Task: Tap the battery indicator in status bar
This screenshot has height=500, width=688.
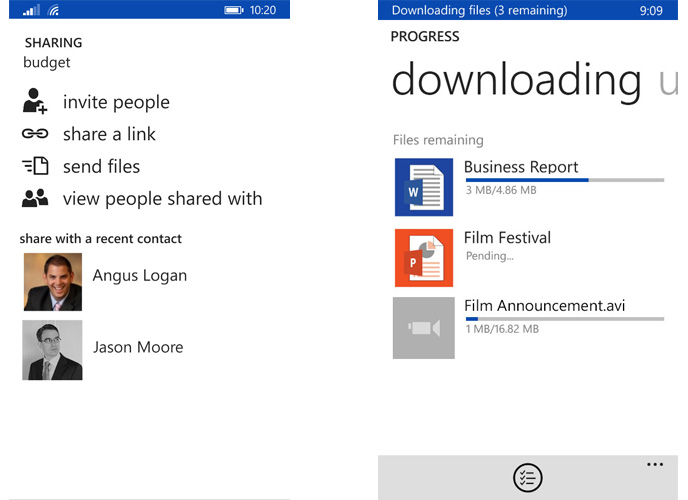Action: click(x=234, y=10)
